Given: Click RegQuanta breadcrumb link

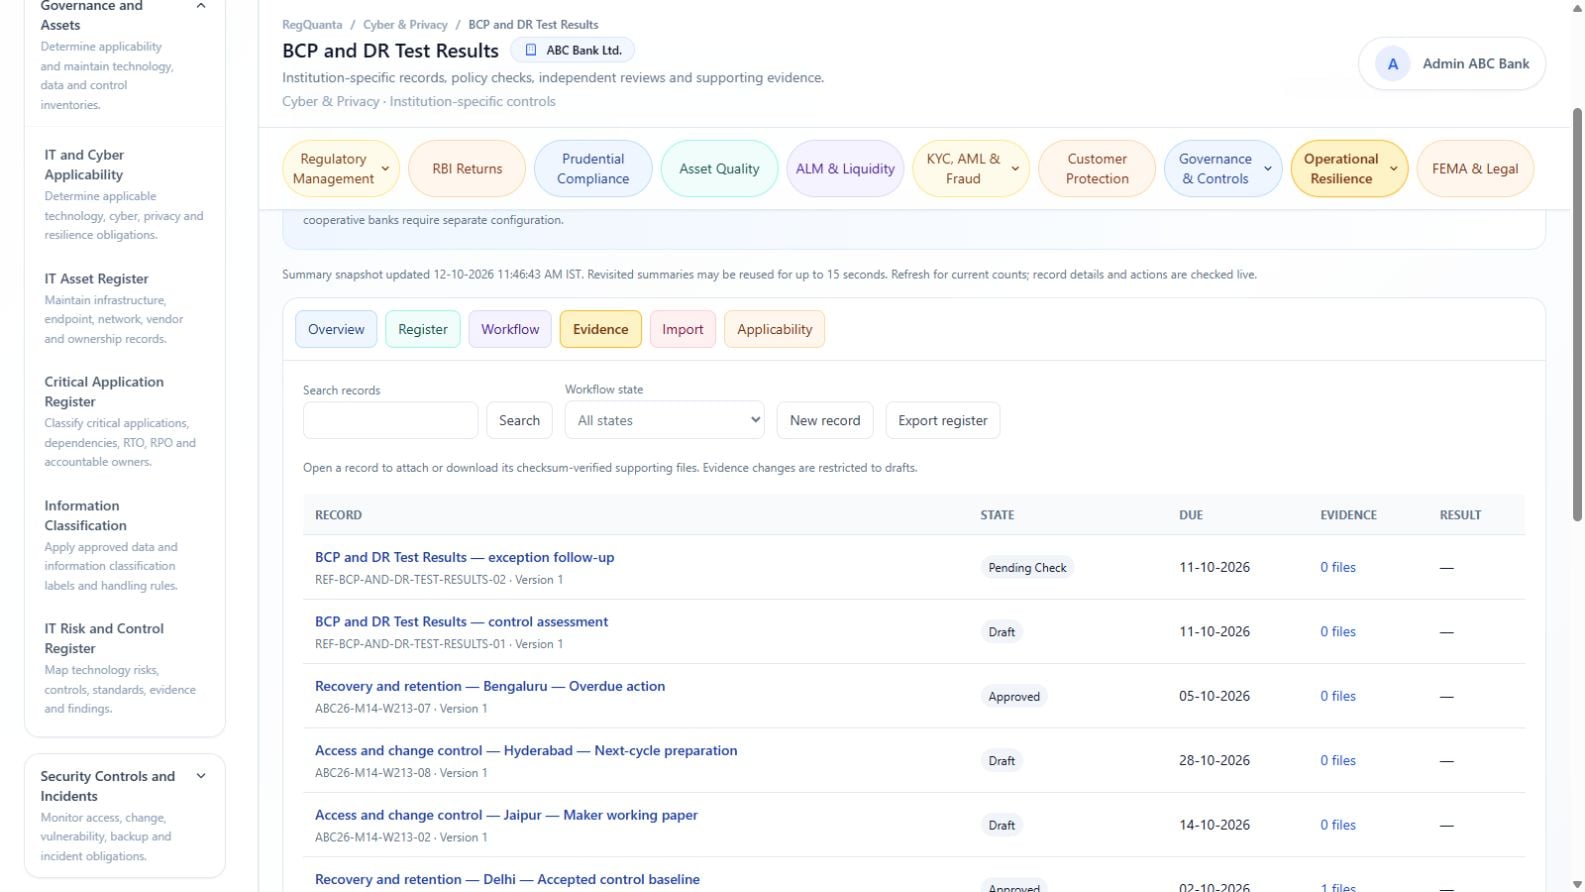Looking at the screenshot, I should [312, 25].
